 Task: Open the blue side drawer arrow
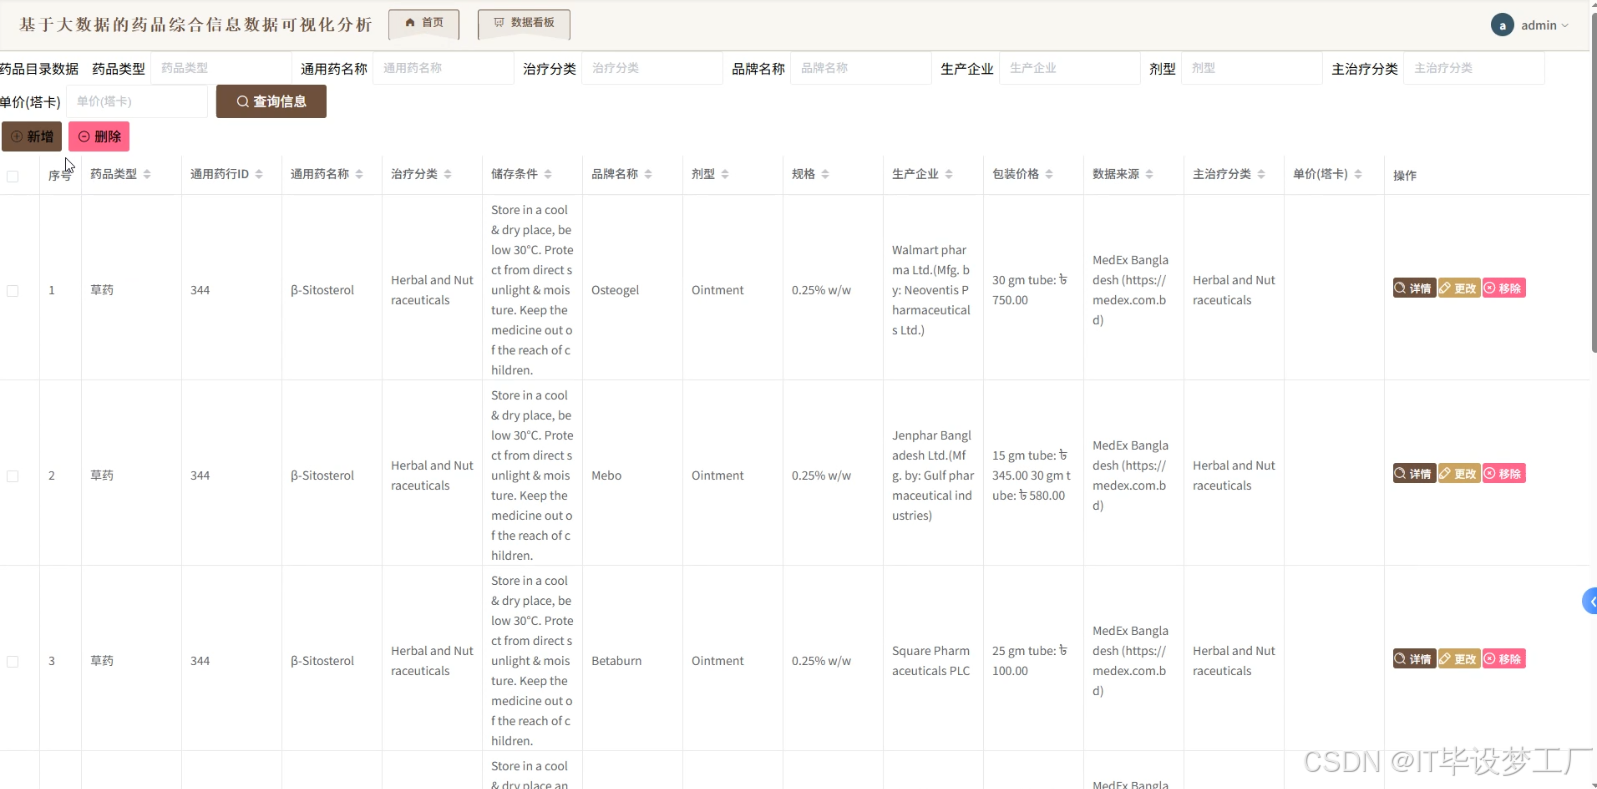click(x=1590, y=601)
